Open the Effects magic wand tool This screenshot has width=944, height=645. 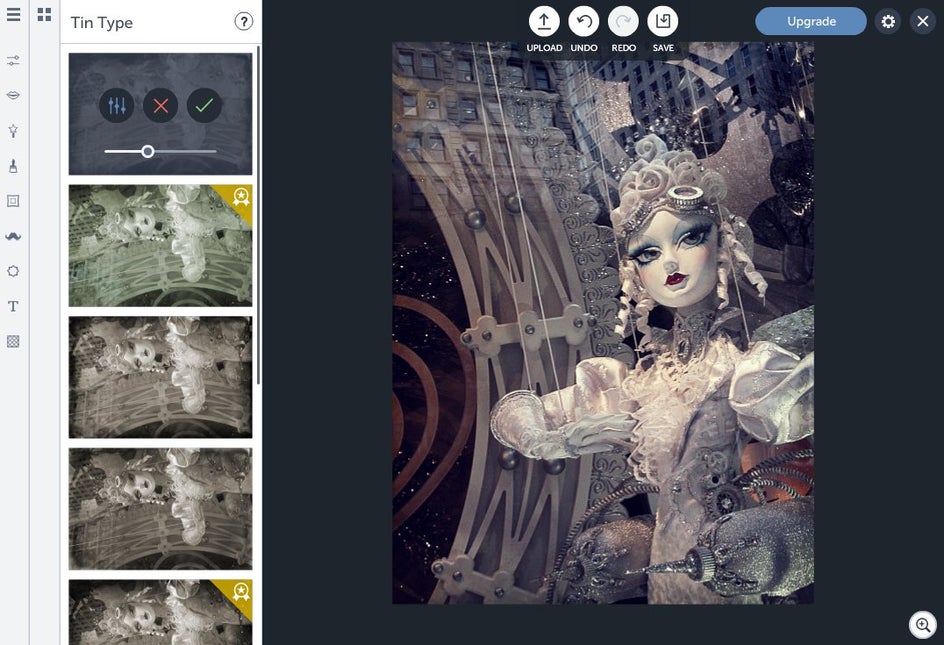[13, 131]
